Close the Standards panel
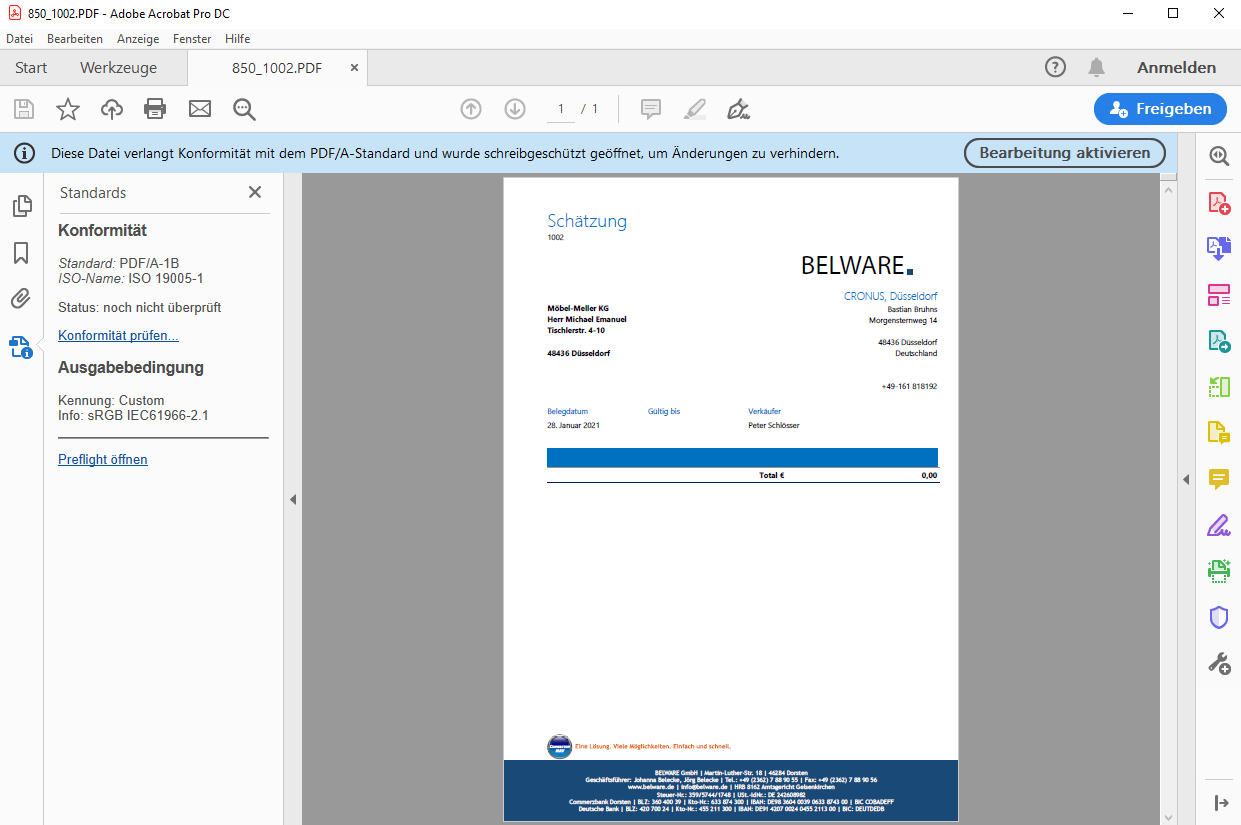Screen dimensions: 1241x825 255,192
